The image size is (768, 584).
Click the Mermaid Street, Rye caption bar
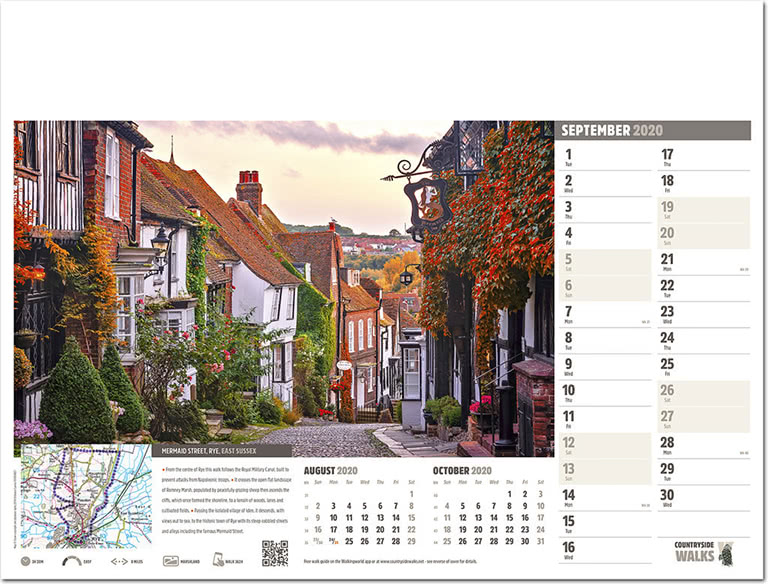(x=222, y=451)
